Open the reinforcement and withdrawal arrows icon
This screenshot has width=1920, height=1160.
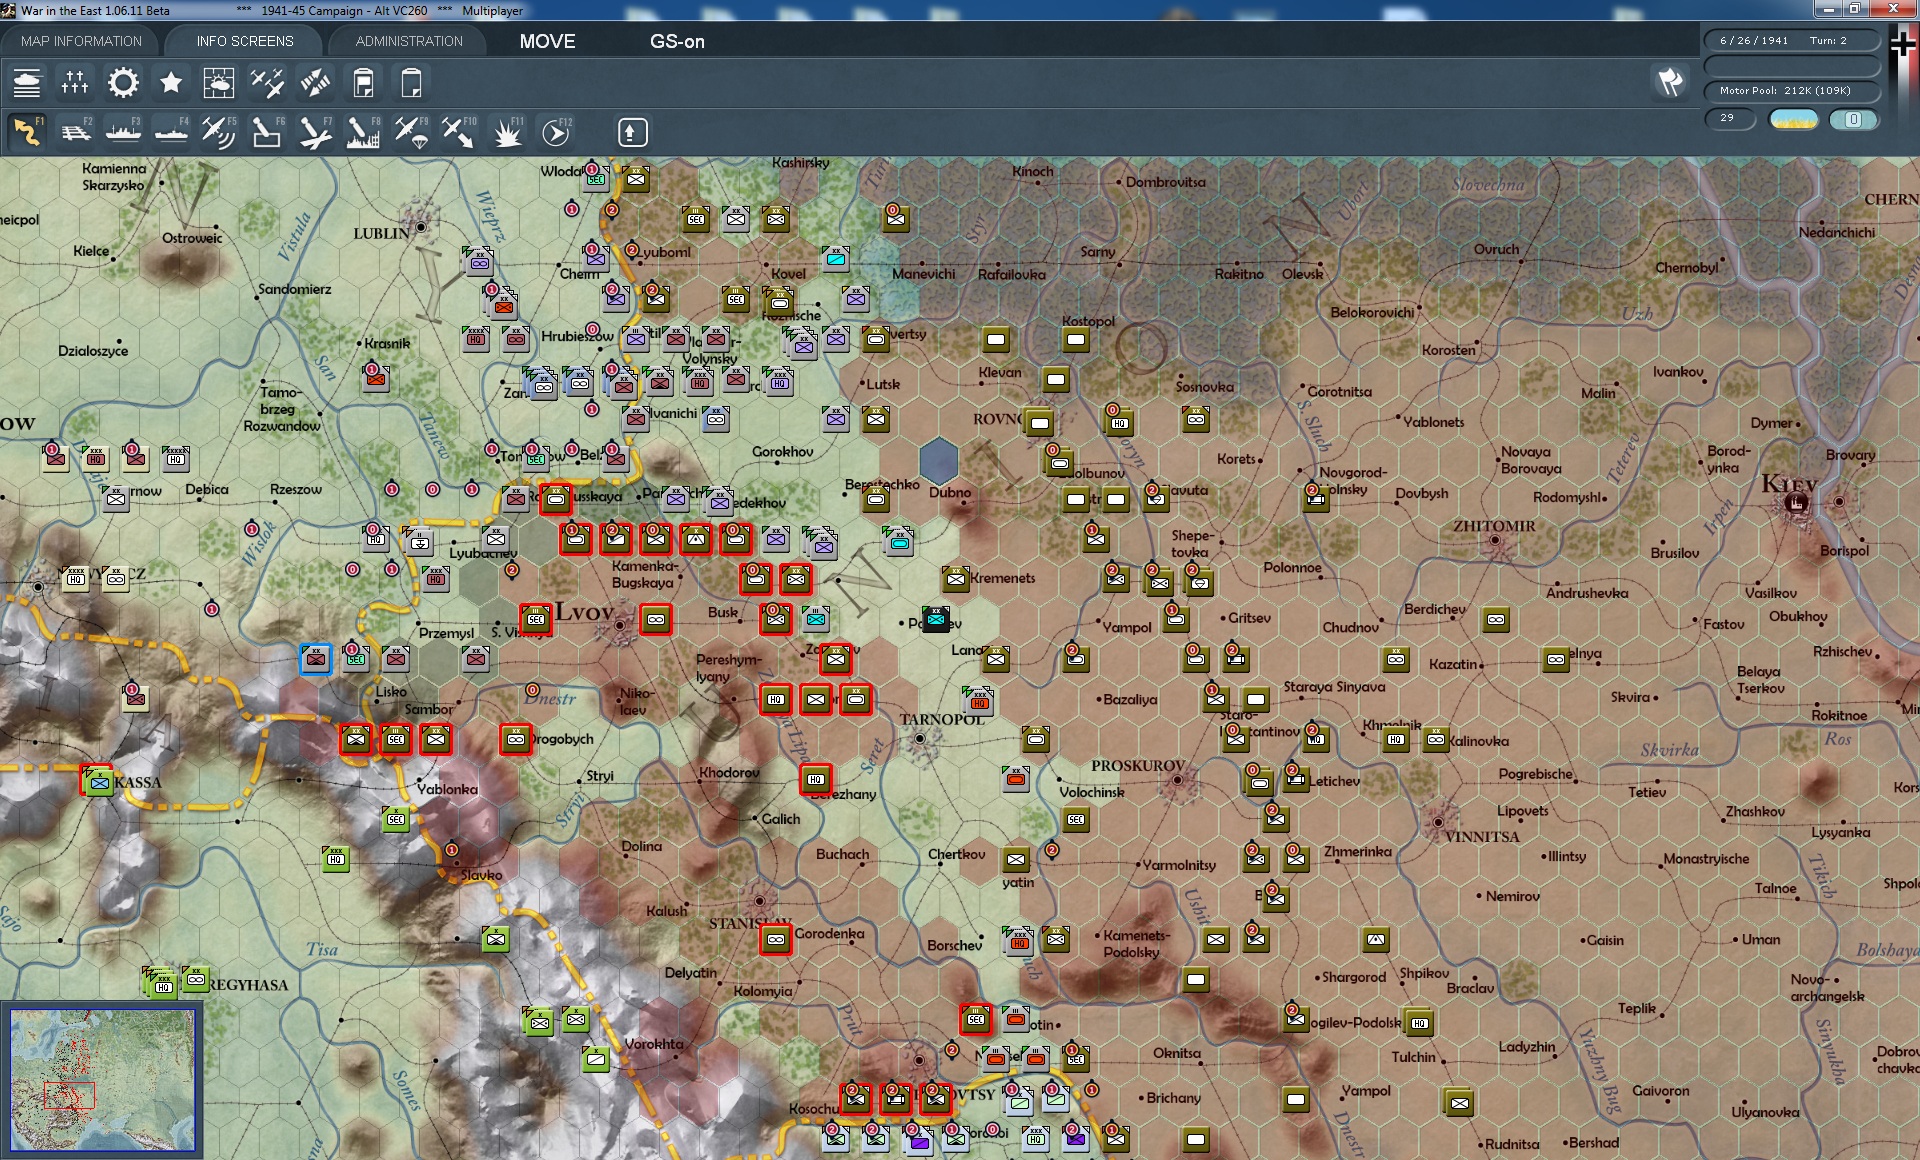pyautogui.click(x=315, y=82)
